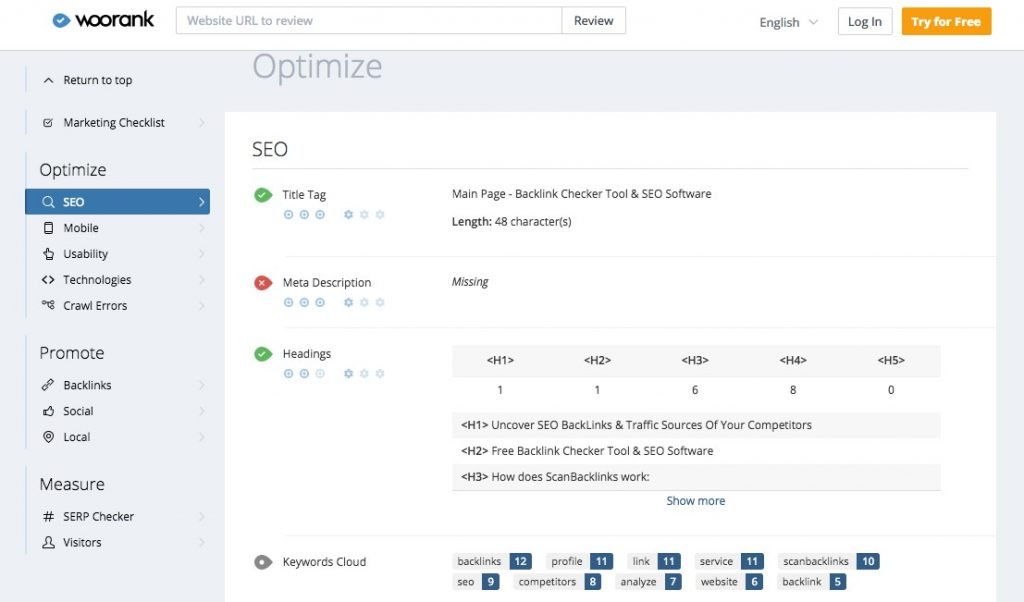Expand the Mobile item's chevron arrow
Image resolution: width=1024 pixels, height=602 pixels.
[201, 228]
